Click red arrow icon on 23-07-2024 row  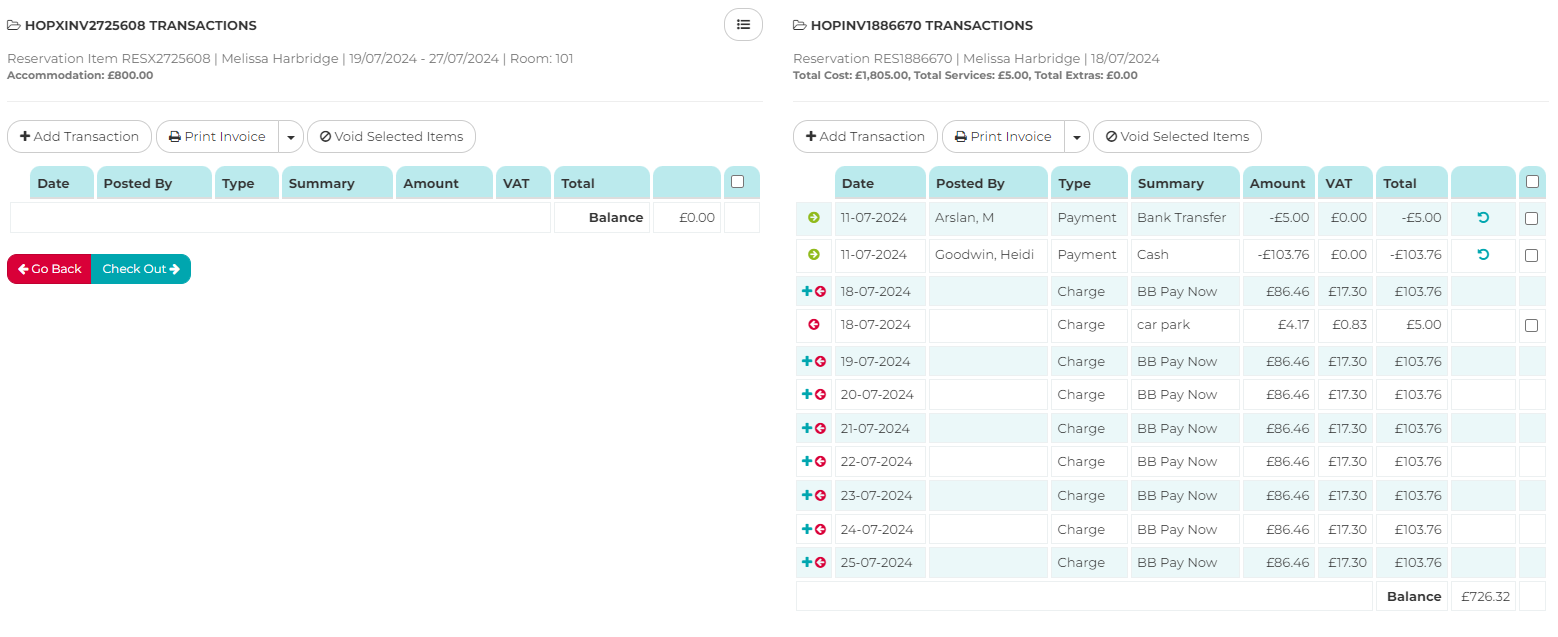tap(821, 496)
